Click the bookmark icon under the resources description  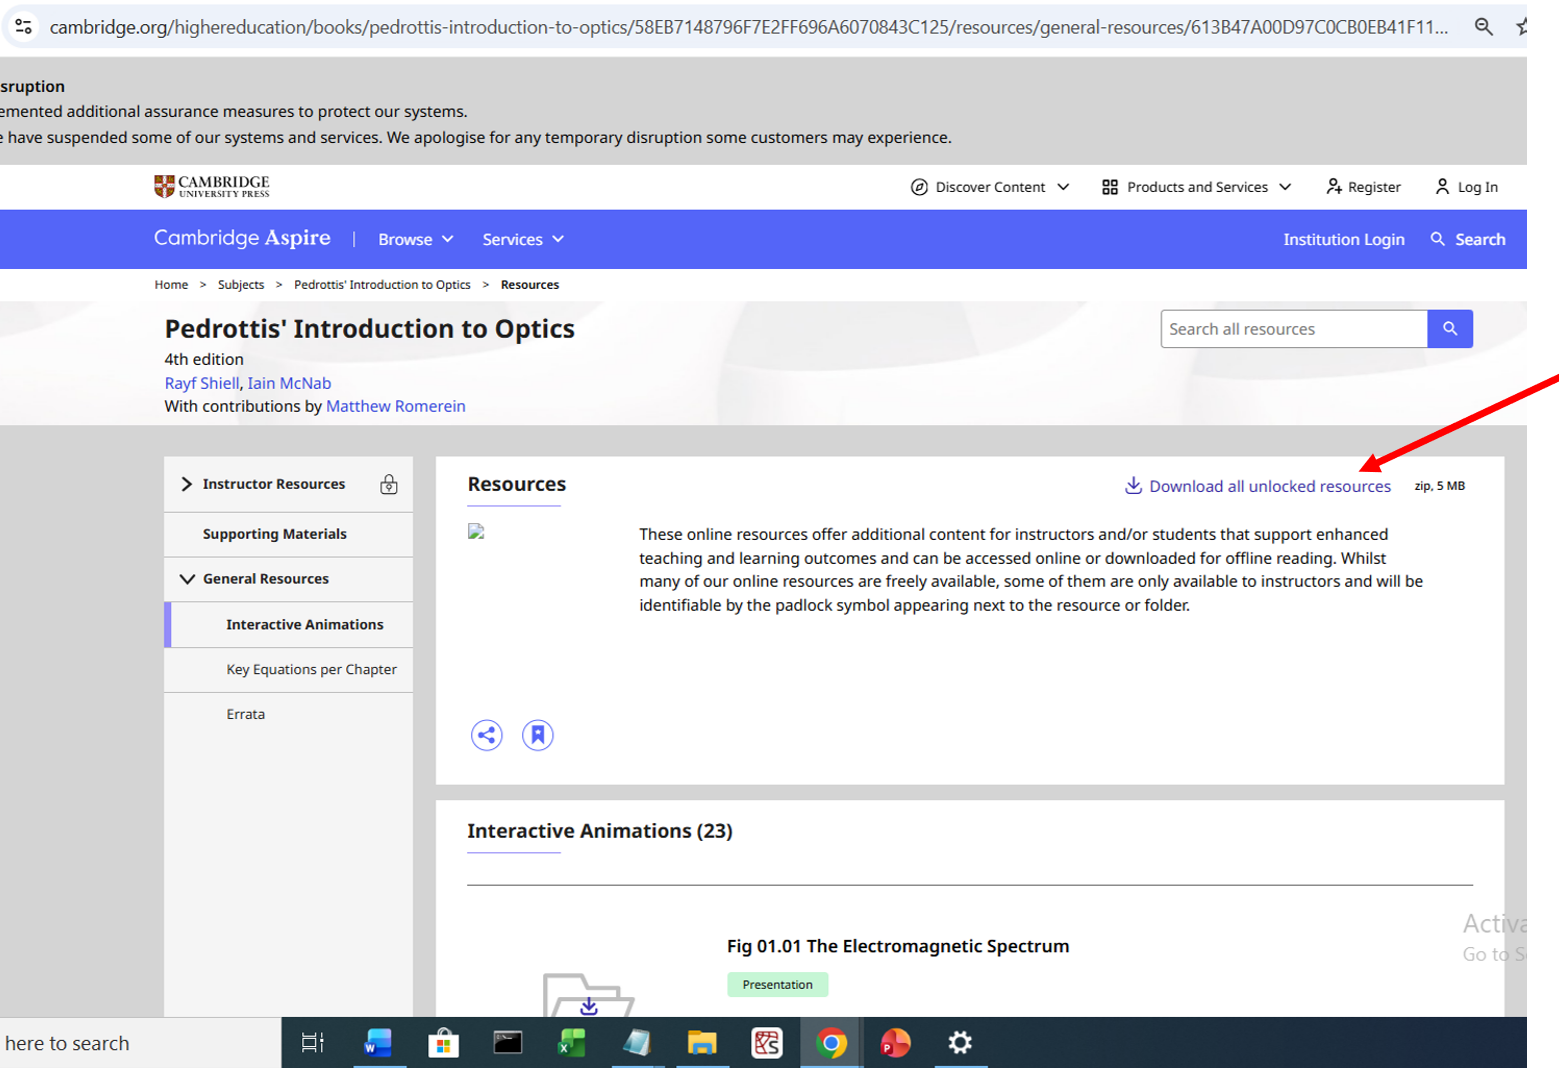[x=538, y=735]
